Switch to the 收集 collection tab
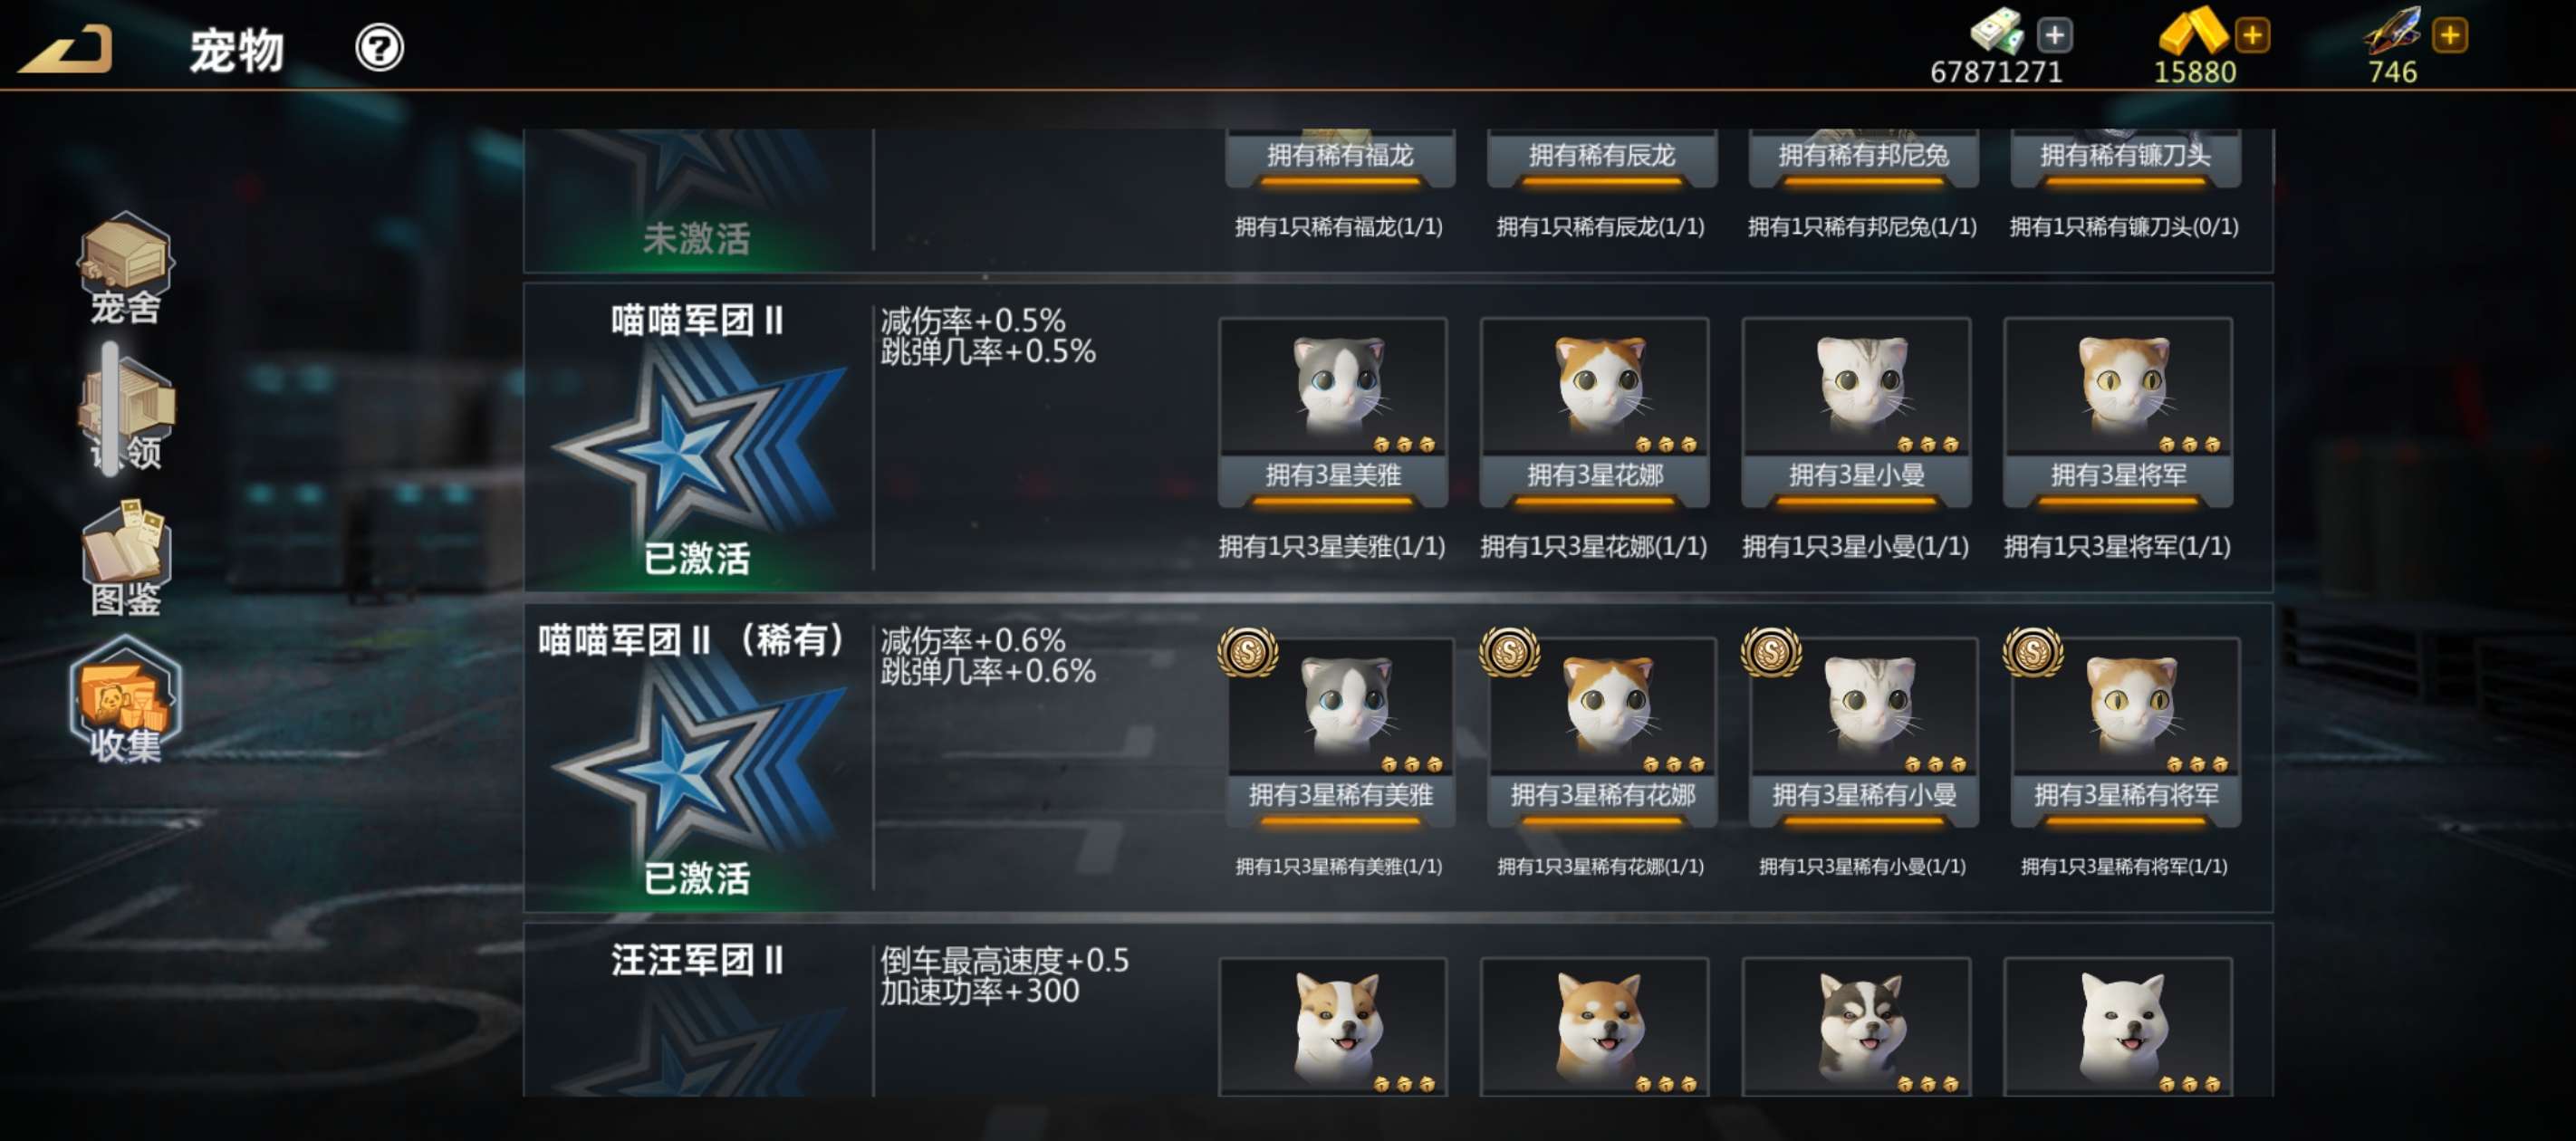Image resolution: width=2576 pixels, height=1141 pixels. click(126, 702)
